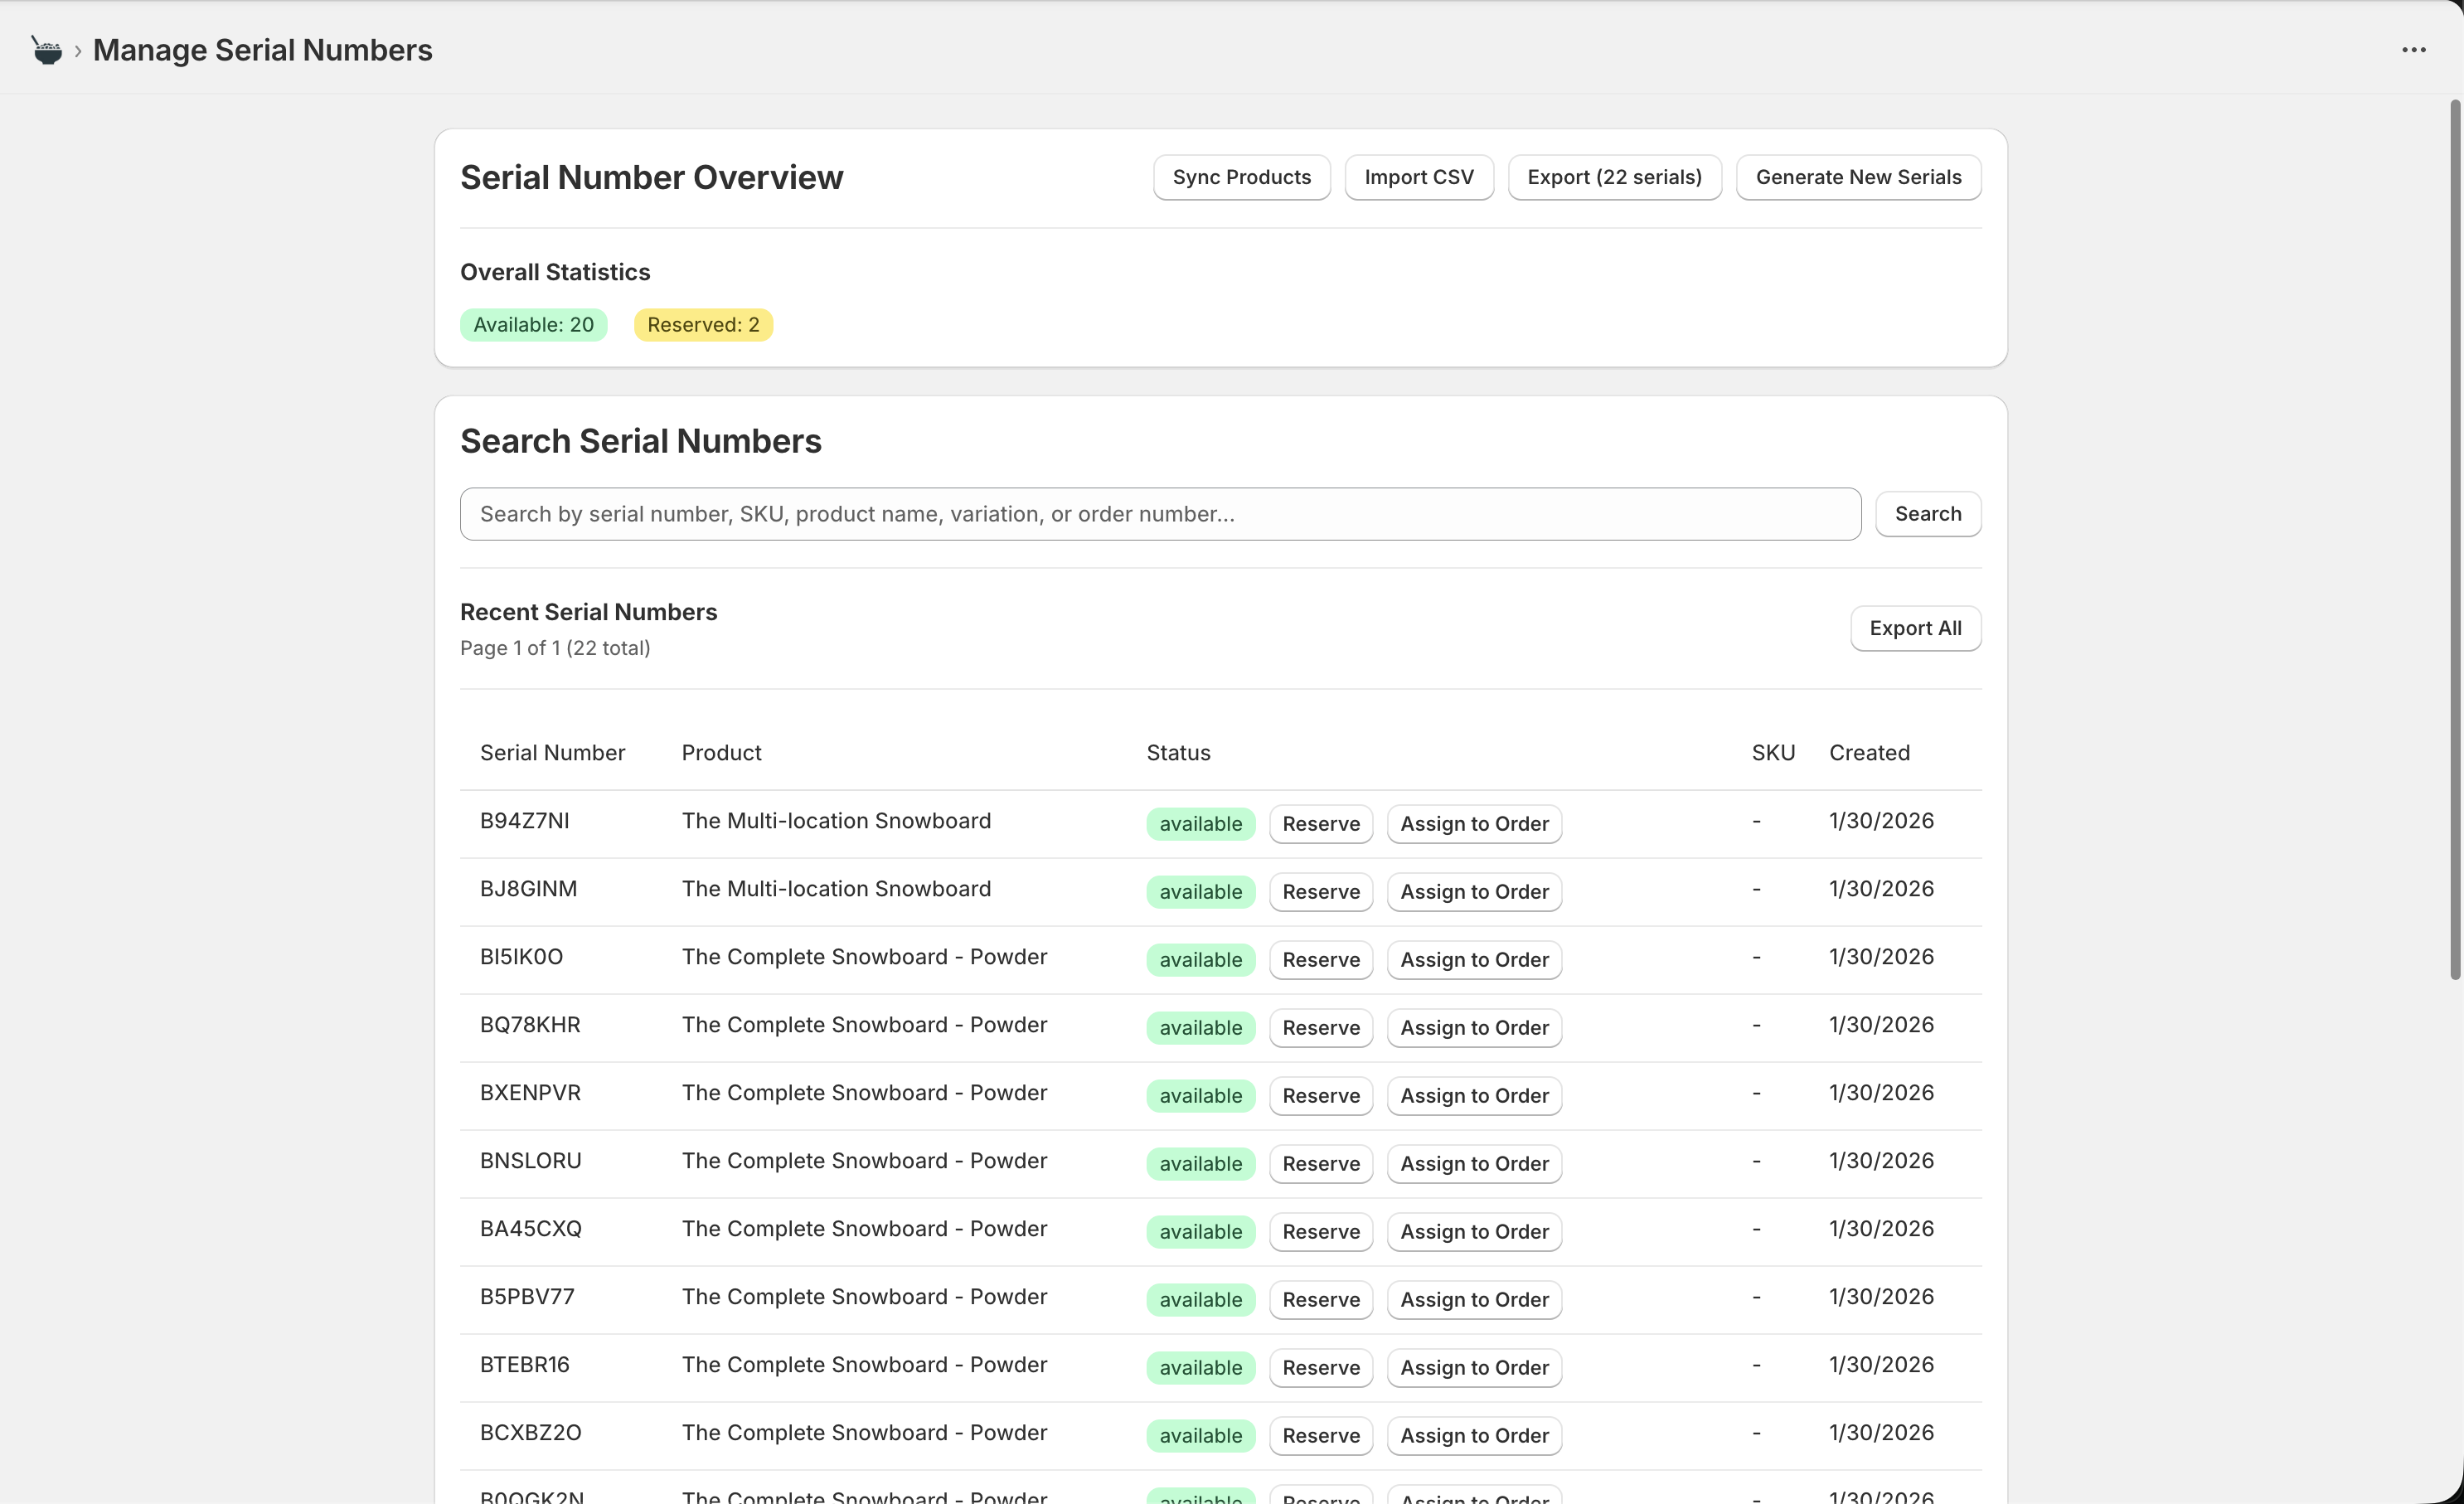Reserve serial B94Z7NI

click(x=1320, y=824)
